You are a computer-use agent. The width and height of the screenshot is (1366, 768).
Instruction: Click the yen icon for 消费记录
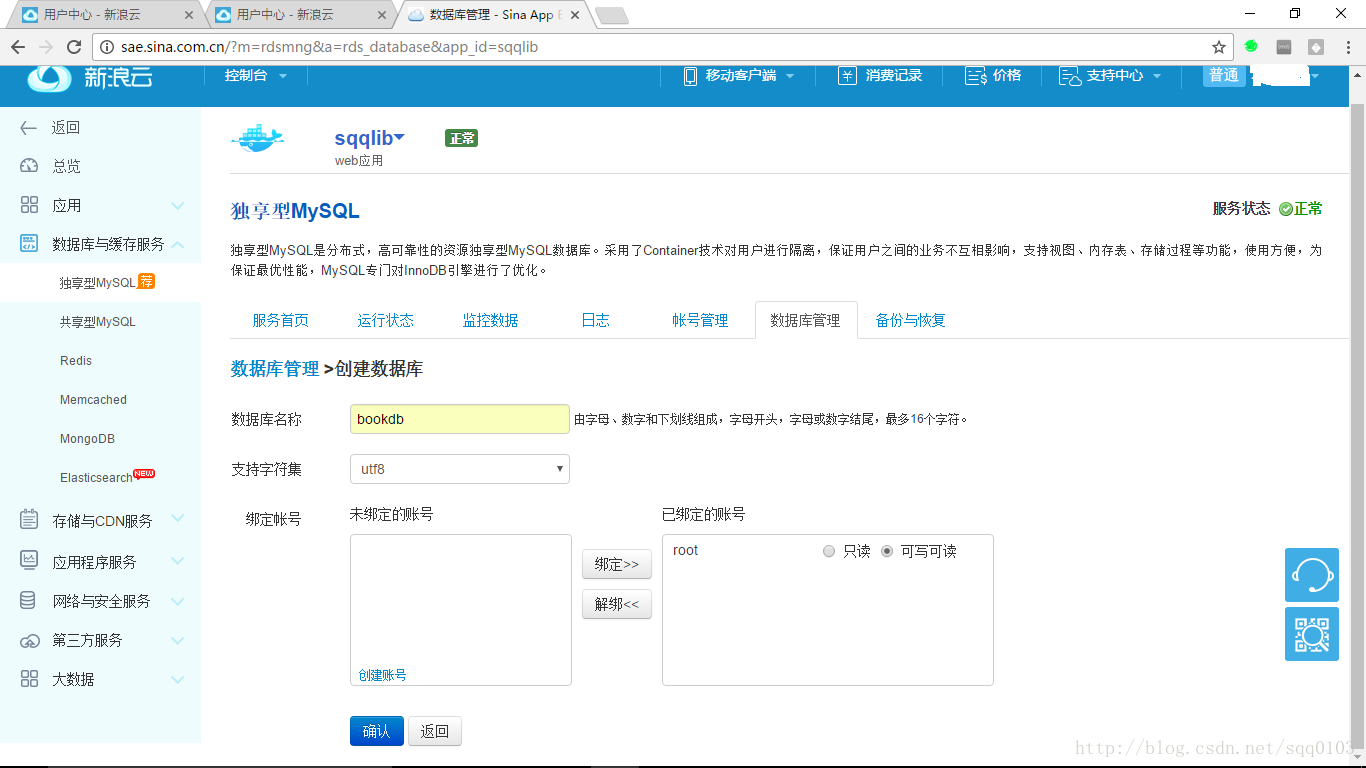pos(847,76)
